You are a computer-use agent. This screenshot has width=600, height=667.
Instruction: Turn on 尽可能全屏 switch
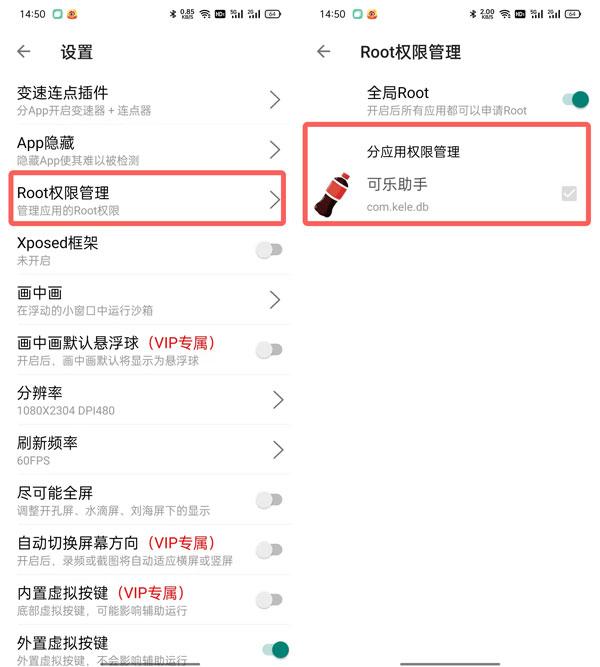269,500
